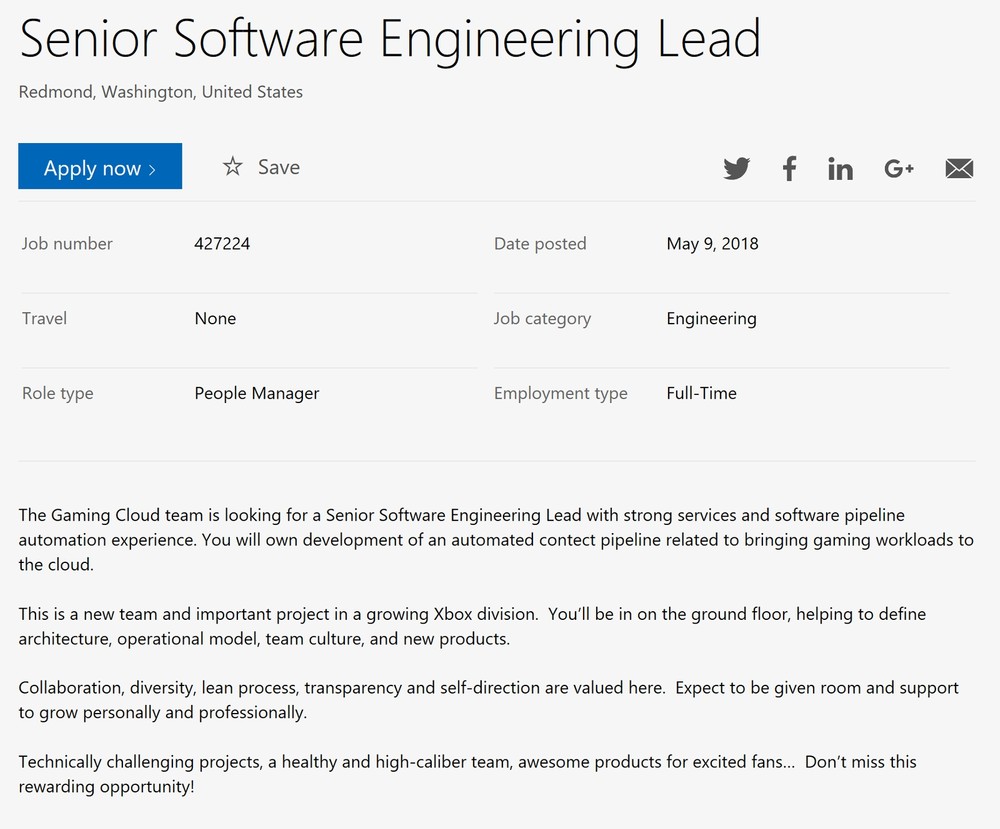Email this job using envelope icon
The height and width of the screenshot is (829, 1000).
pos(958,169)
